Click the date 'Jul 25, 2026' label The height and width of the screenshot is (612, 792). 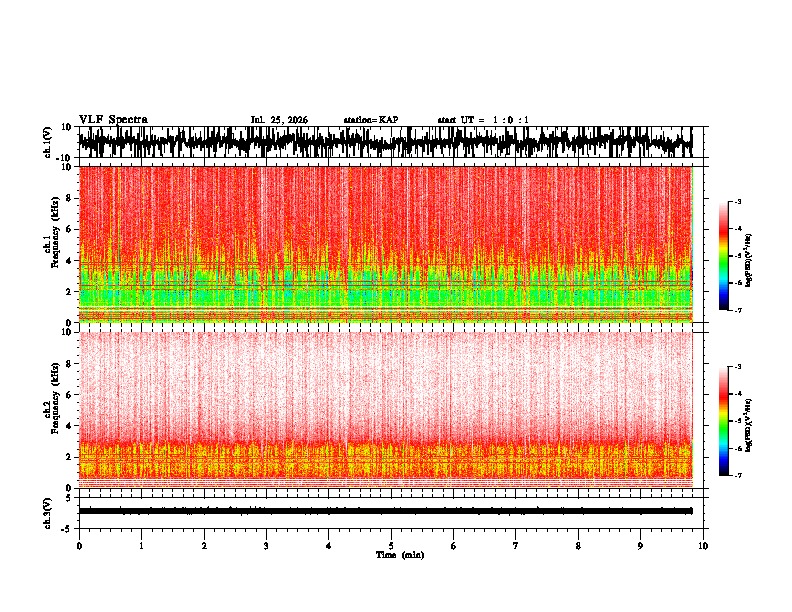[x=279, y=120]
